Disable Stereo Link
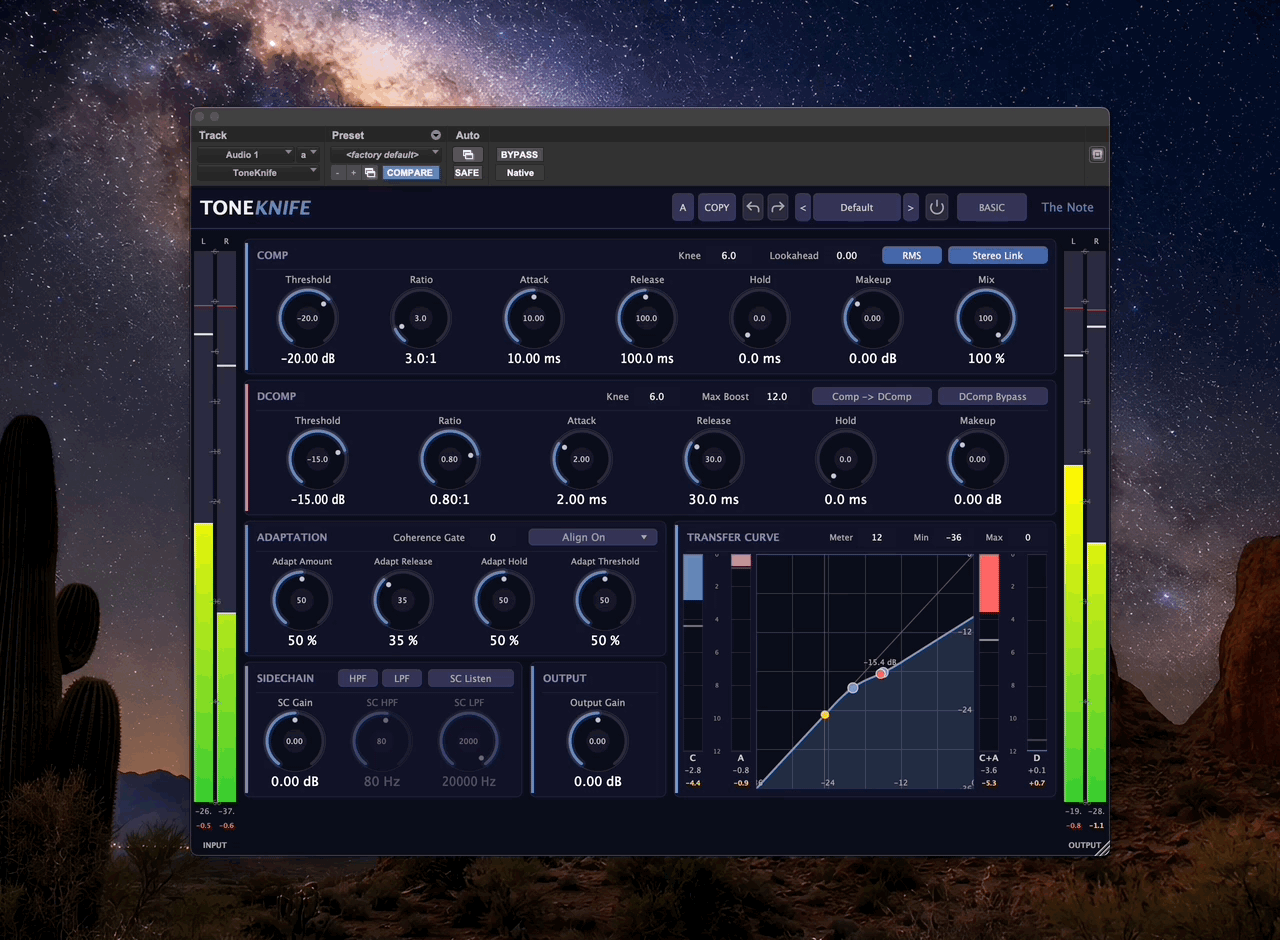1280x940 pixels. pos(998,255)
